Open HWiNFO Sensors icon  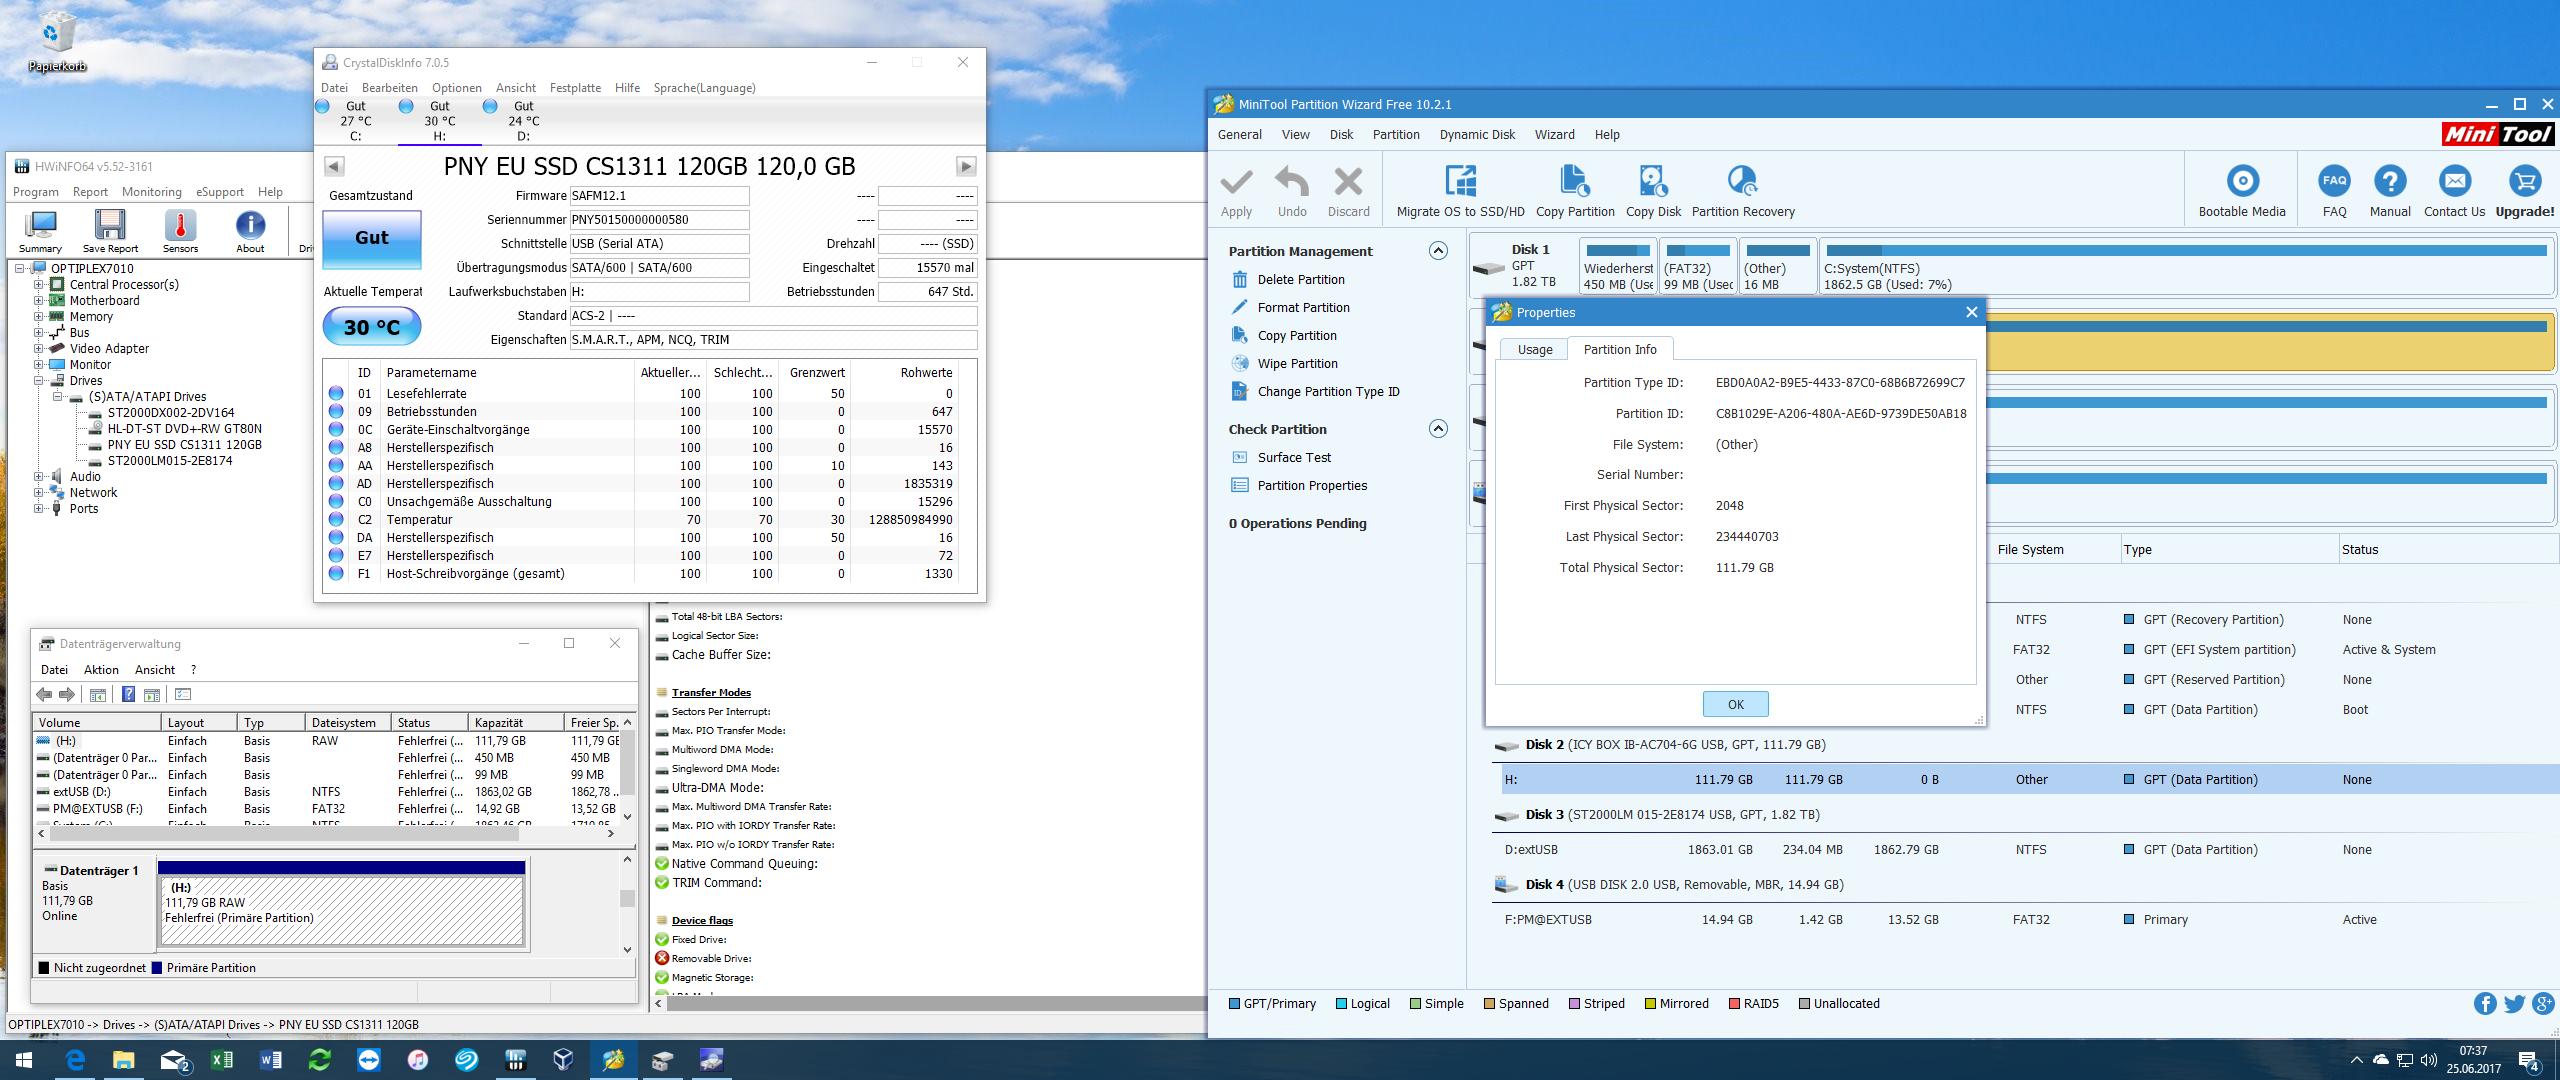180,226
